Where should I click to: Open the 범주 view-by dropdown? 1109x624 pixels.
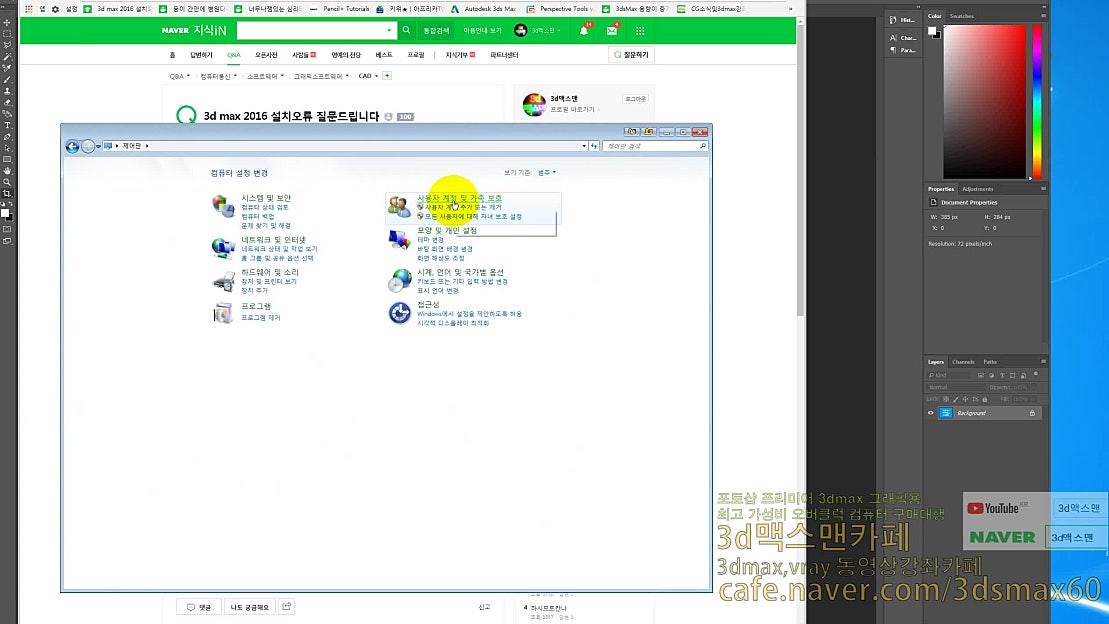click(546, 173)
